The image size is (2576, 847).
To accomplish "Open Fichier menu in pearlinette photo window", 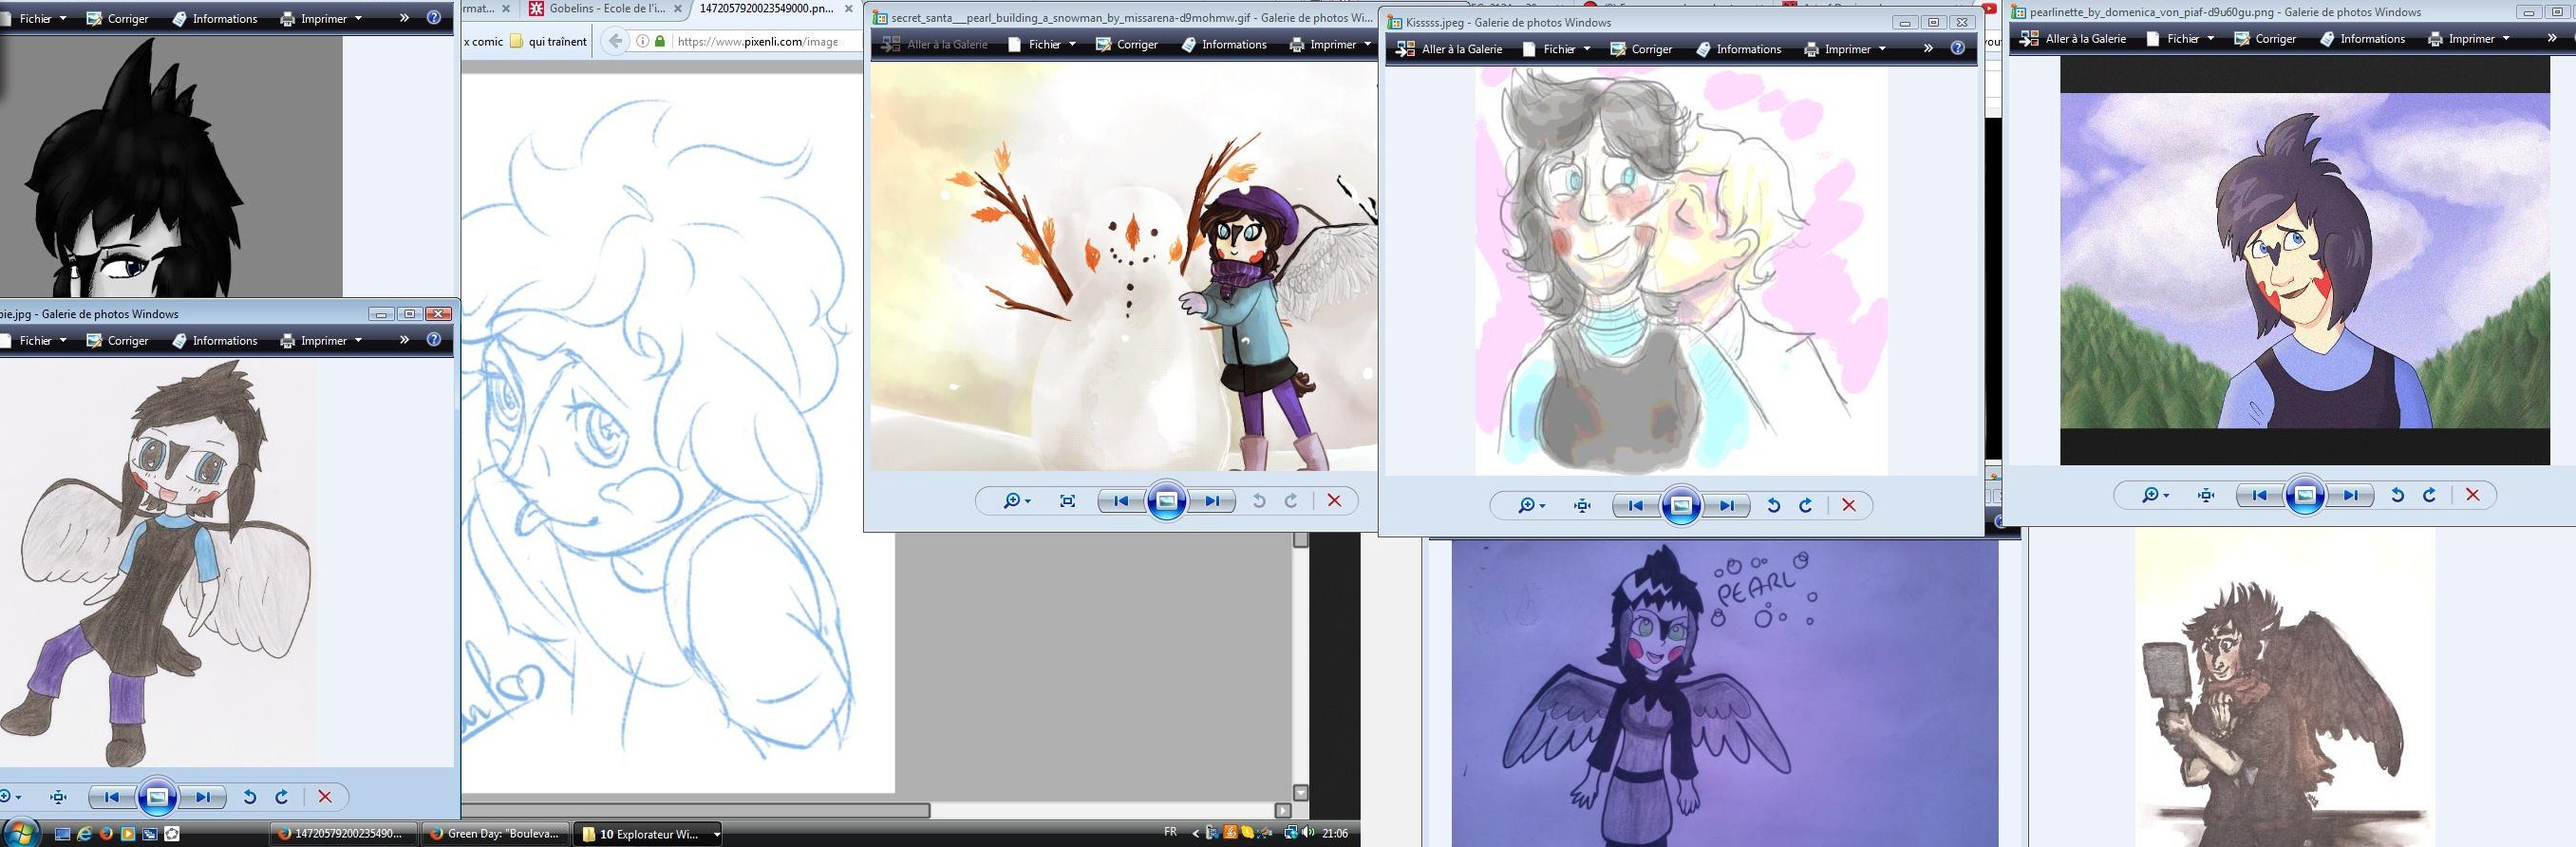I will tap(2190, 39).
